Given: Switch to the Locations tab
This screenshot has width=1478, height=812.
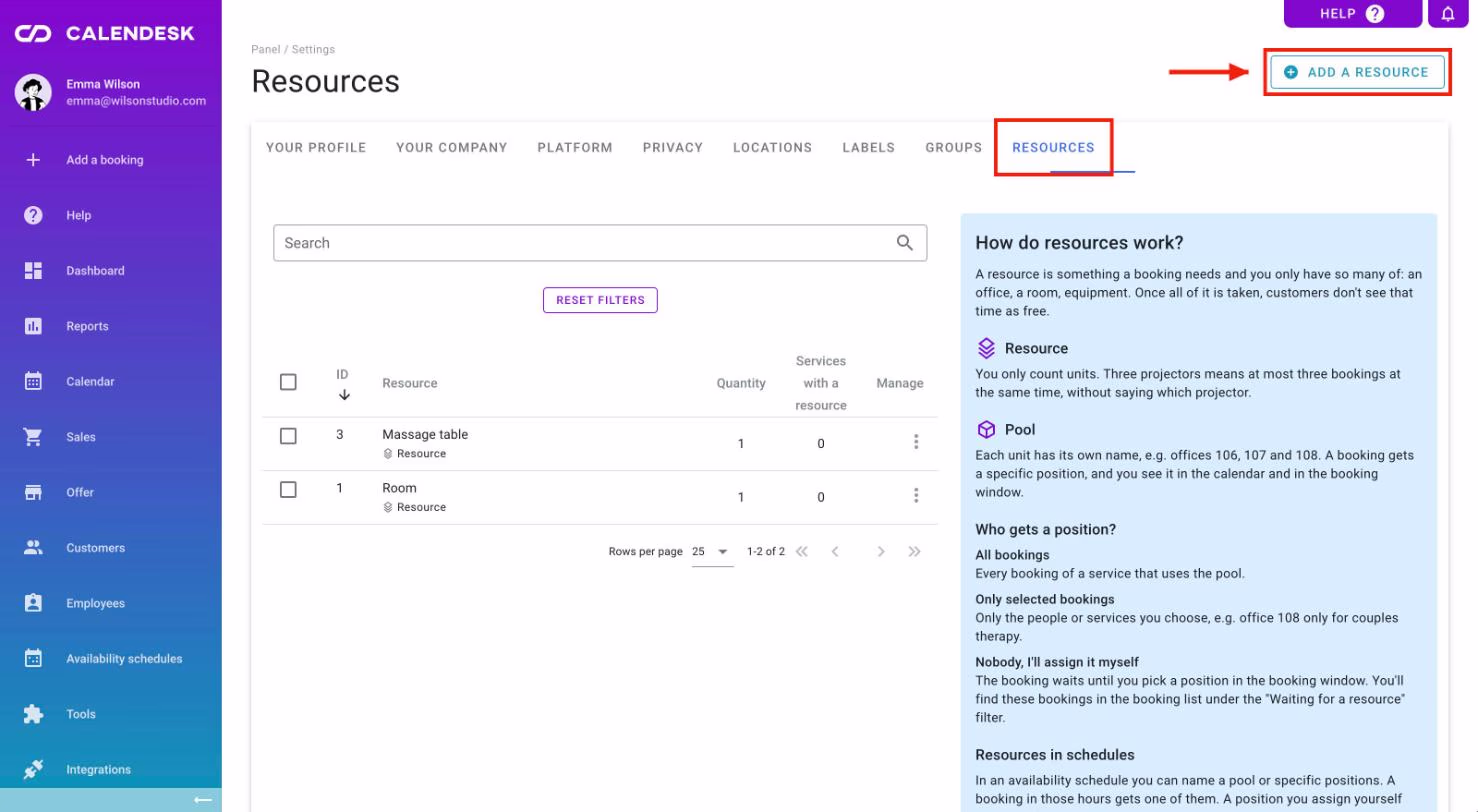Looking at the screenshot, I should [772, 148].
